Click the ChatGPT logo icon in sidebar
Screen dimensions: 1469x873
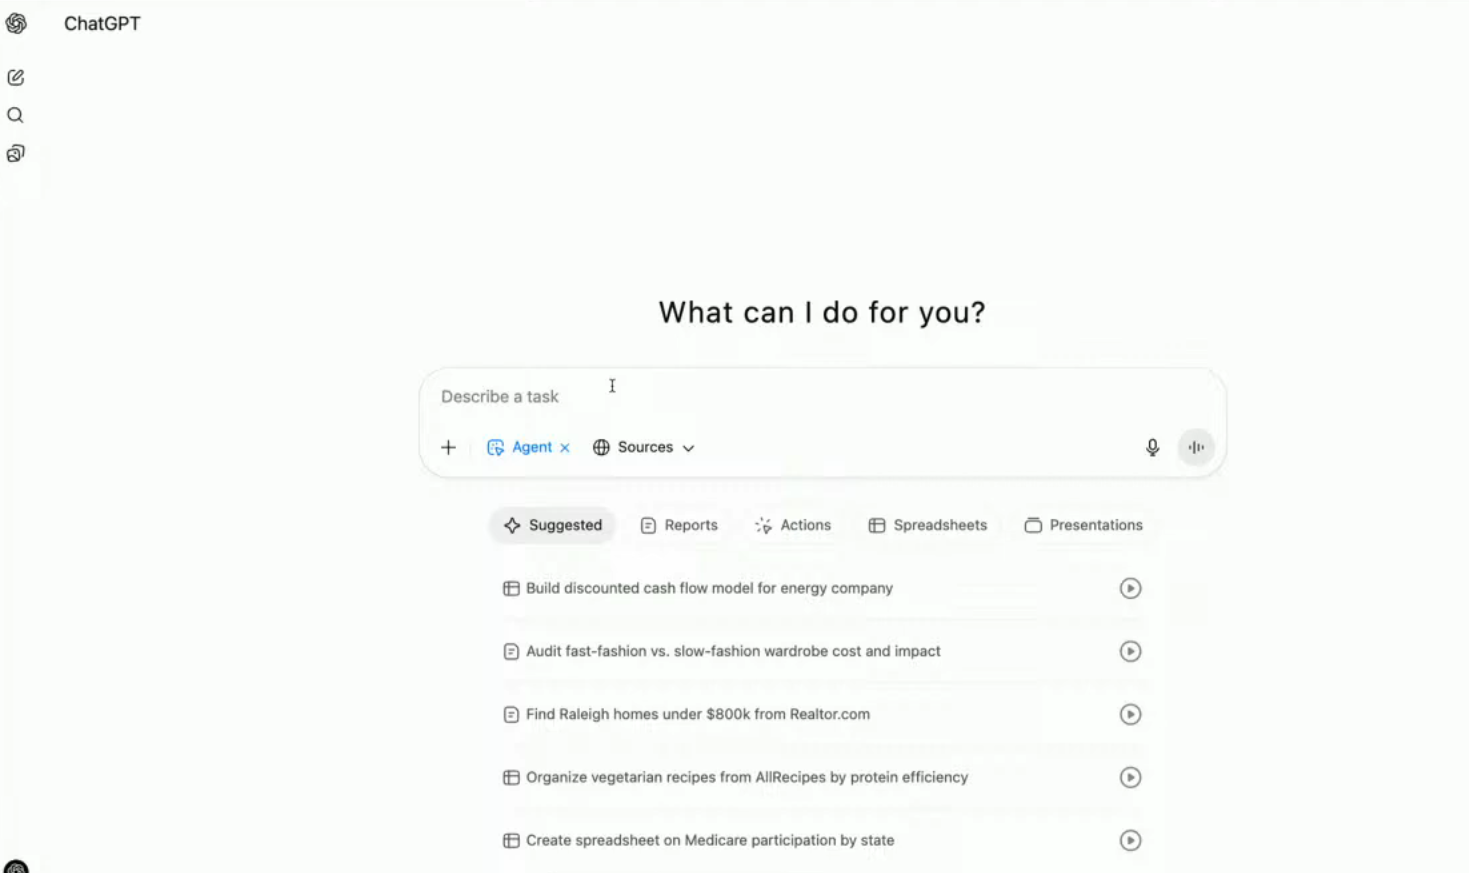(16, 24)
